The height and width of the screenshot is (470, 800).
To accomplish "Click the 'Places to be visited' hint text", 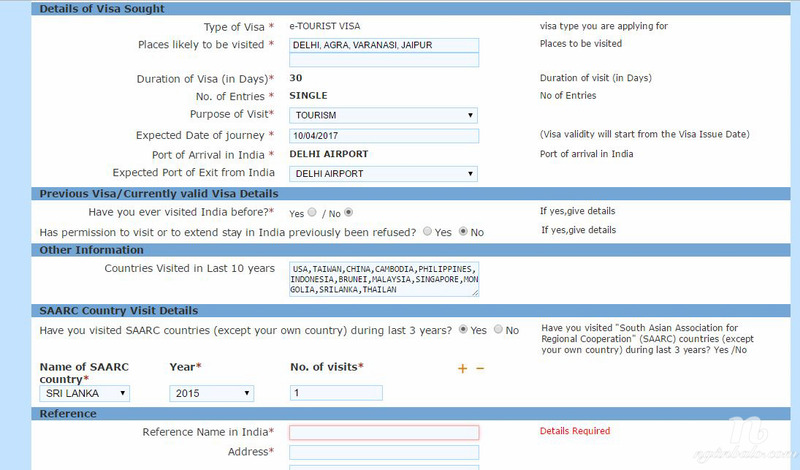I will coord(581,44).
